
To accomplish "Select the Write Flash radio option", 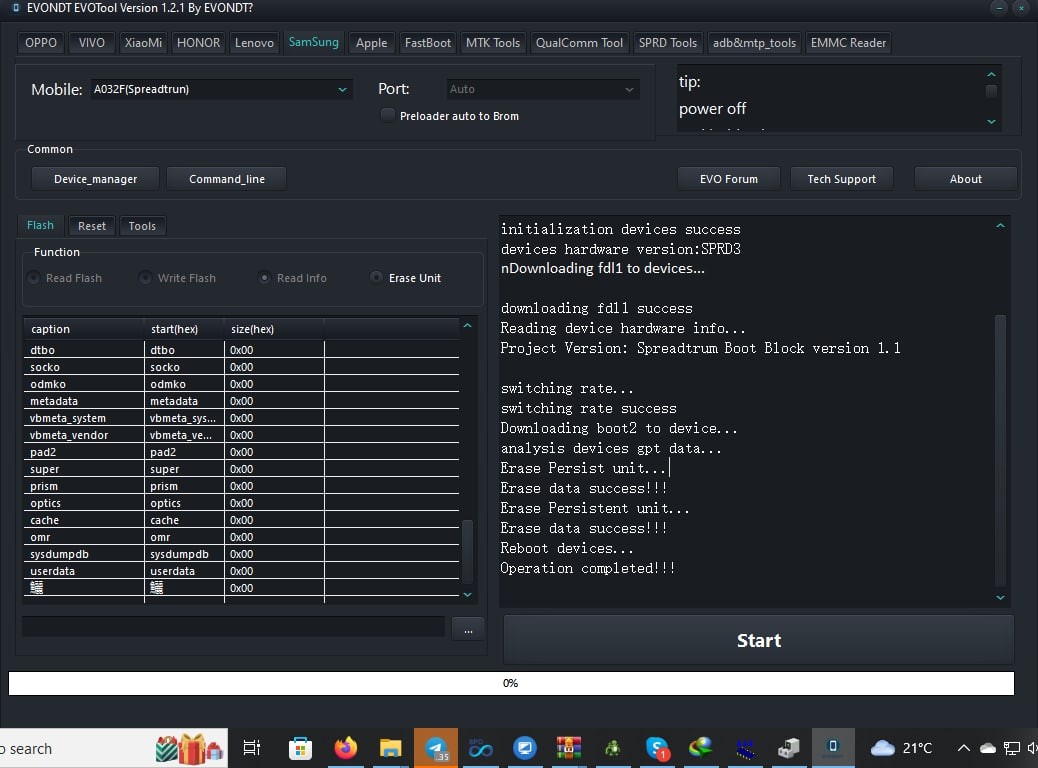I will pos(146,277).
